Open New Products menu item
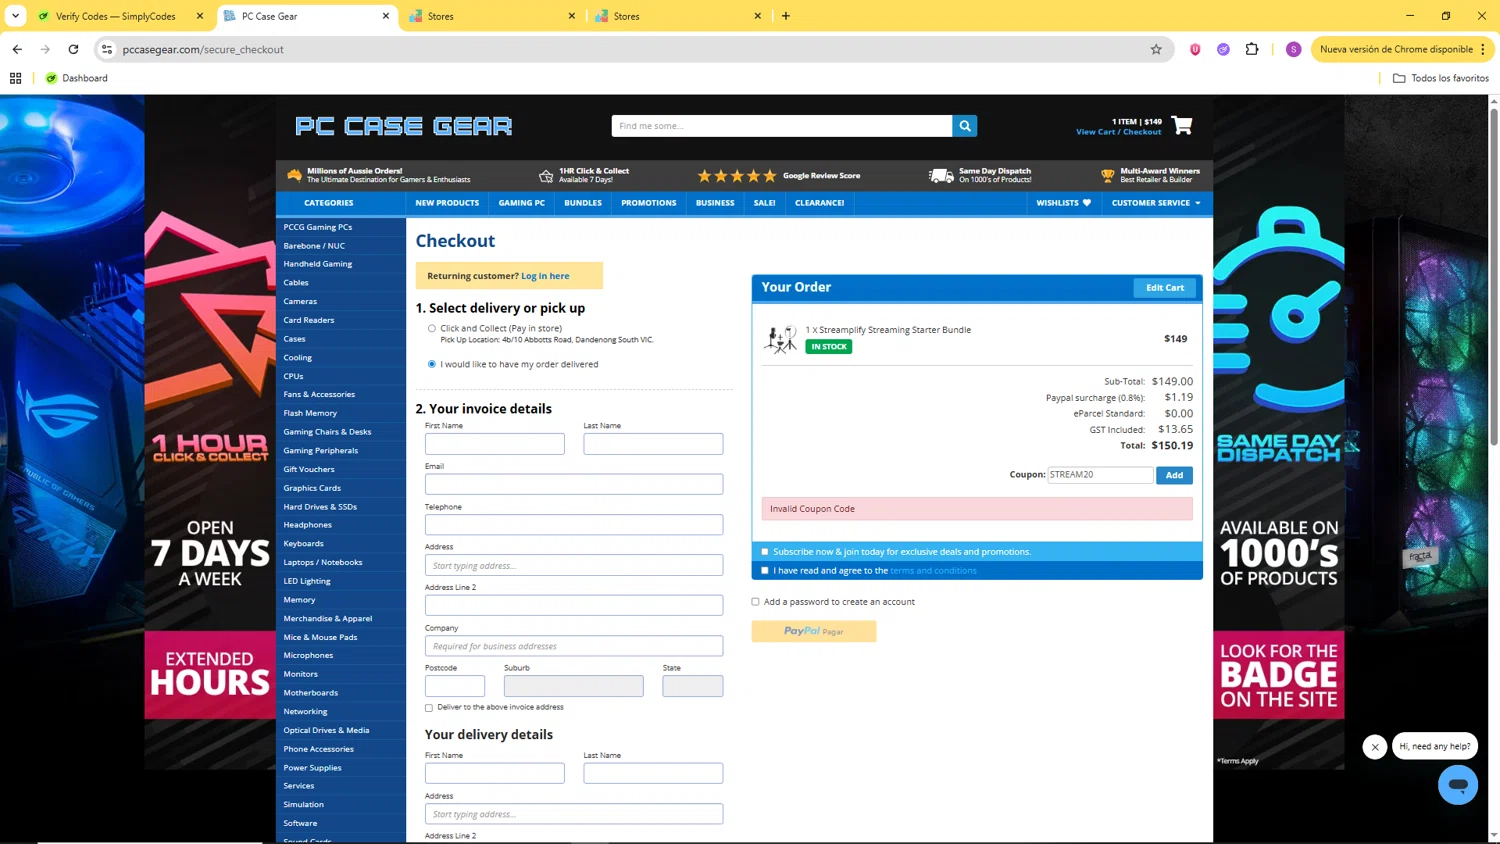The width and height of the screenshot is (1500, 844). (447, 203)
